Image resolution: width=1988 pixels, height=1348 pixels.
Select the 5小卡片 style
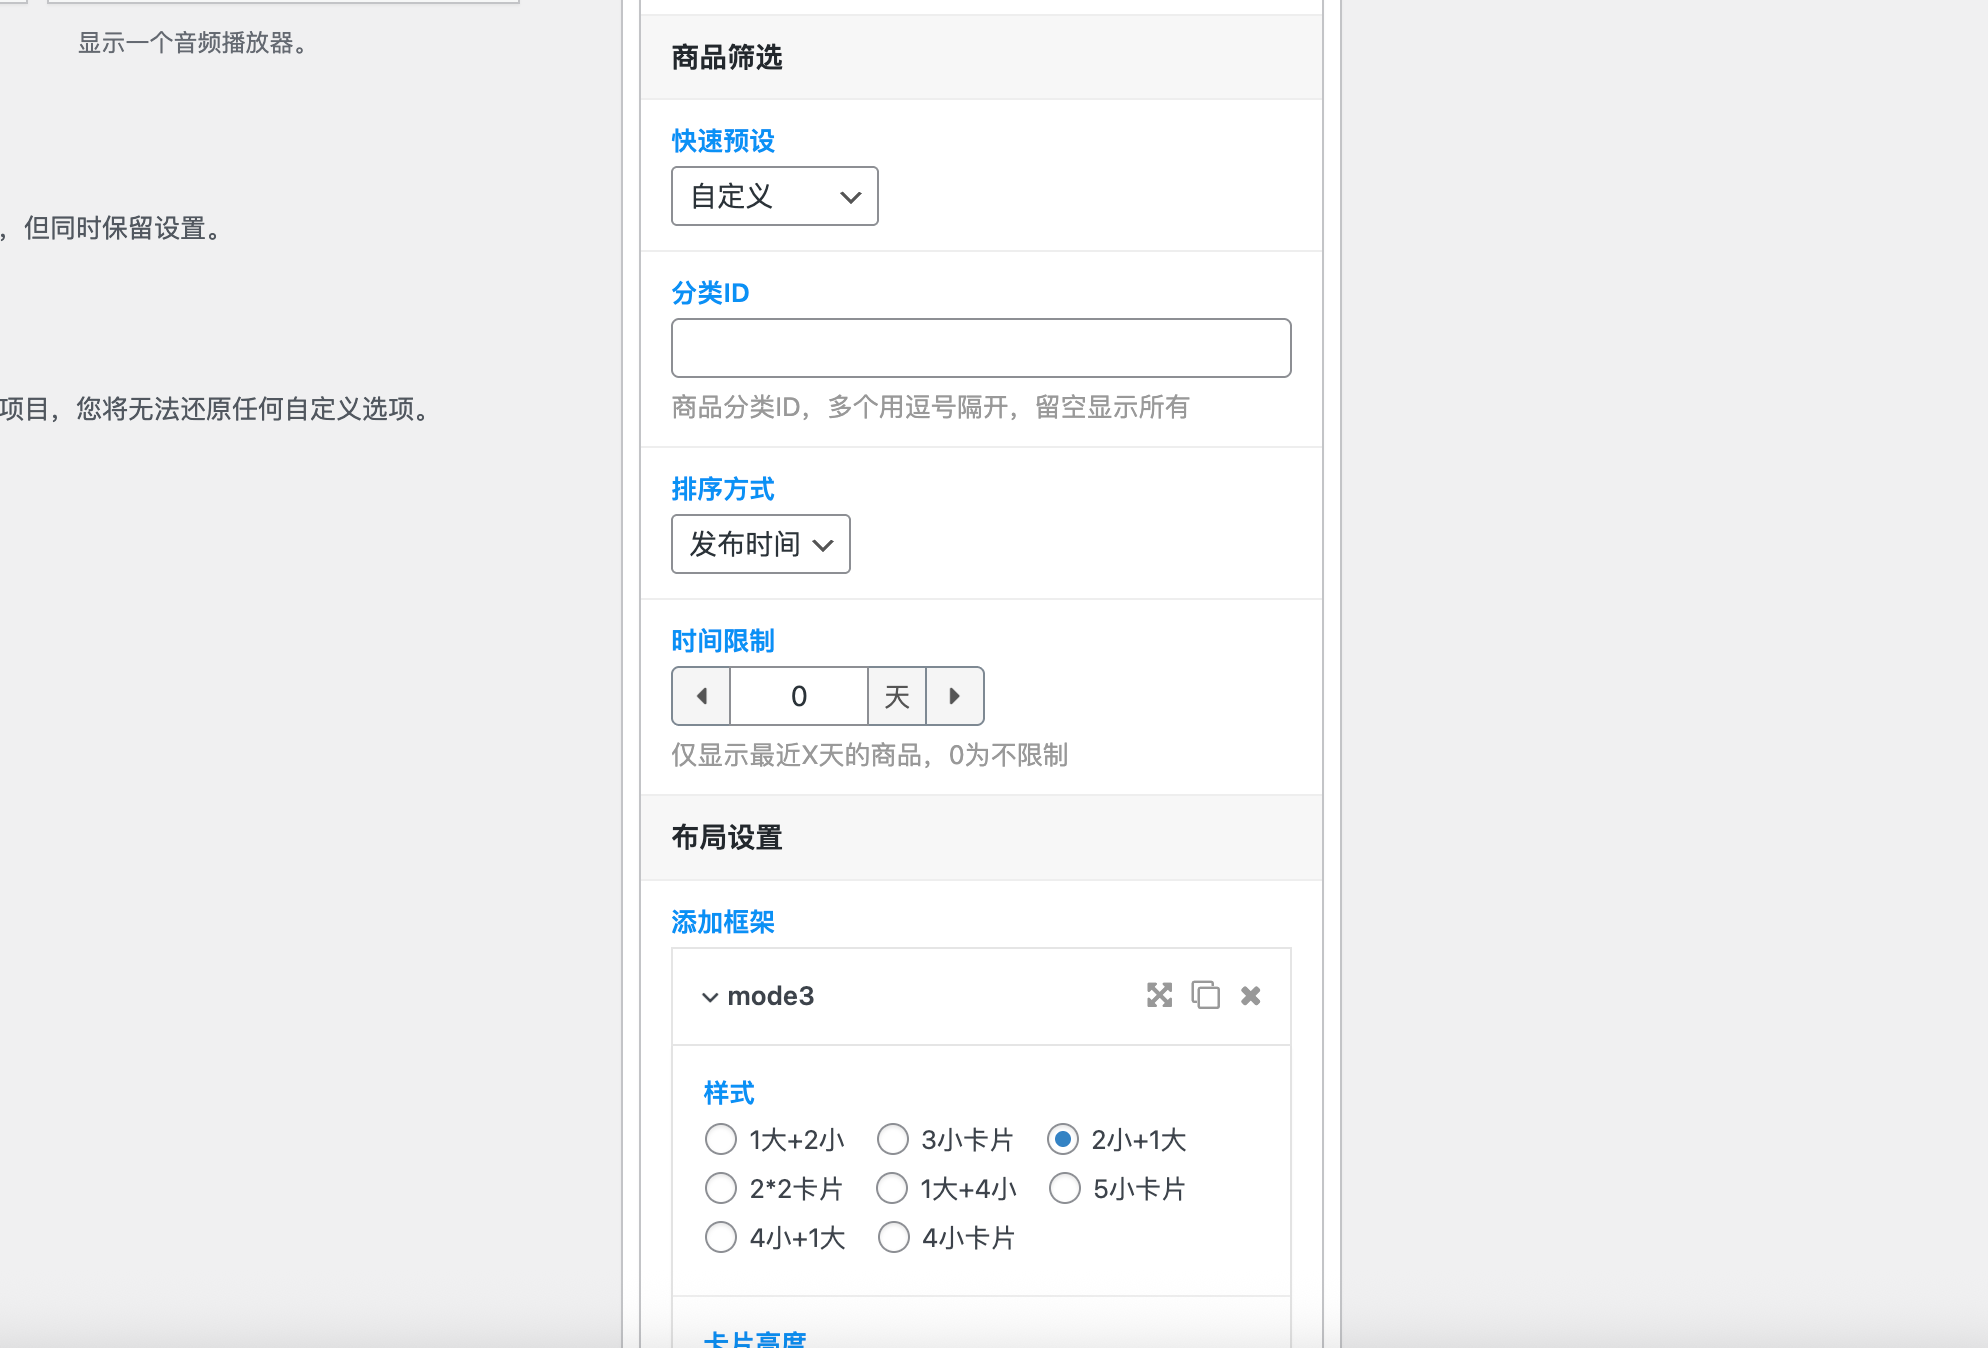tap(1065, 1188)
